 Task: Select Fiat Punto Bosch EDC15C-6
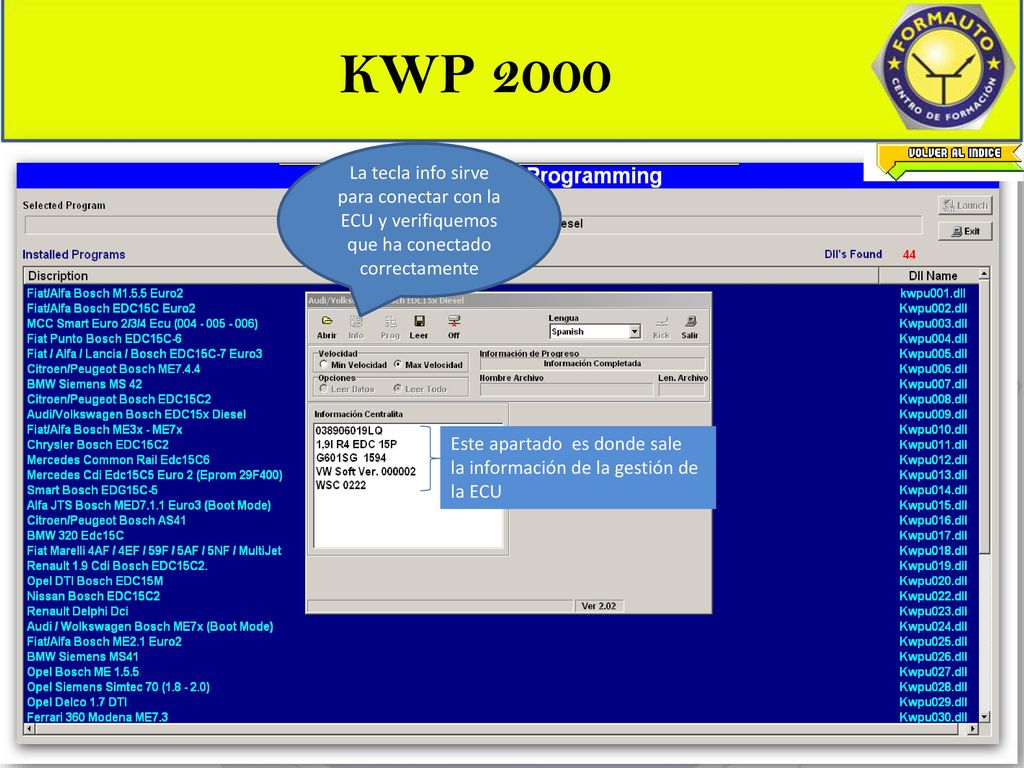(x=104, y=338)
